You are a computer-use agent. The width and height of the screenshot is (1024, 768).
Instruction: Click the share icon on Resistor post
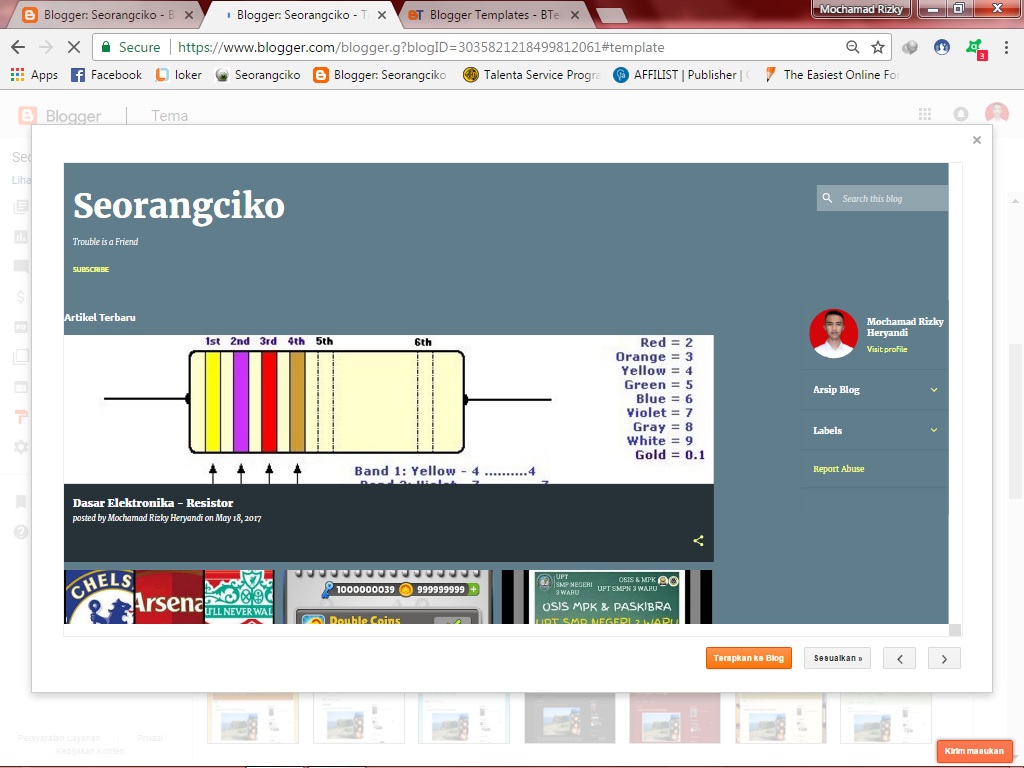coord(698,541)
